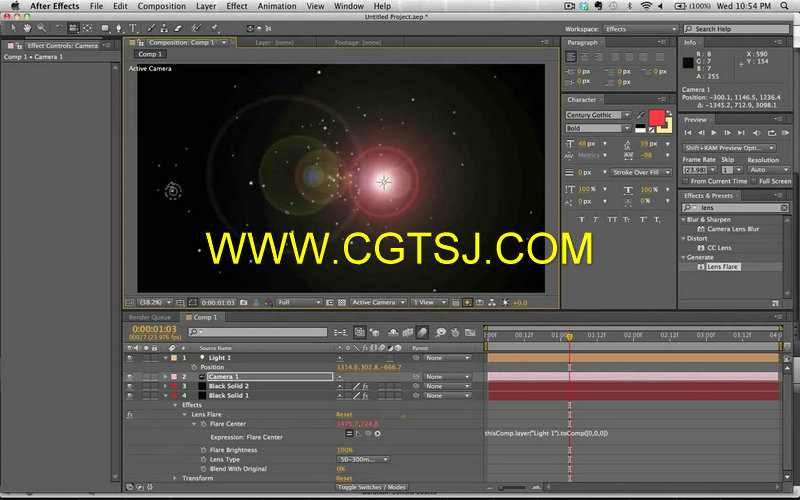This screenshot has width=800, height=500.
Task: Toggle the Lens Flare fx switch
Action: (130, 415)
